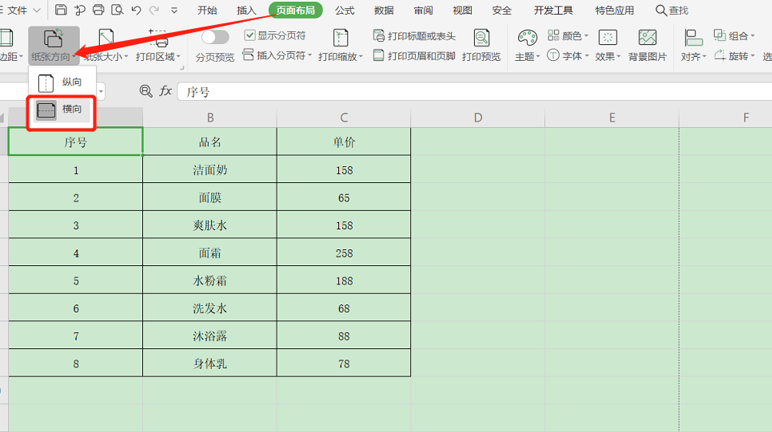Click the zoom magnifier icon beside fx
The height and width of the screenshot is (432, 772).
[x=146, y=91]
